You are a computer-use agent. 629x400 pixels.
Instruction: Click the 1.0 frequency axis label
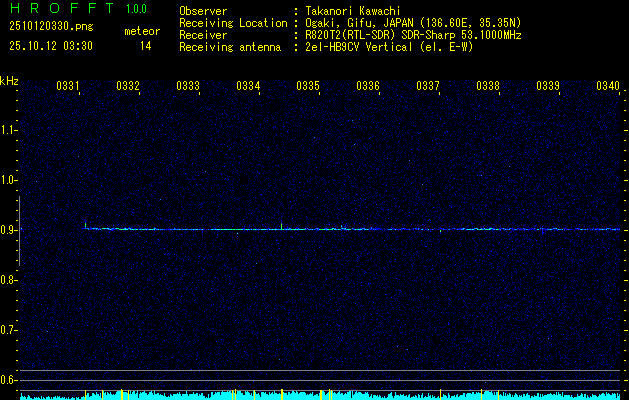[x=8, y=180]
